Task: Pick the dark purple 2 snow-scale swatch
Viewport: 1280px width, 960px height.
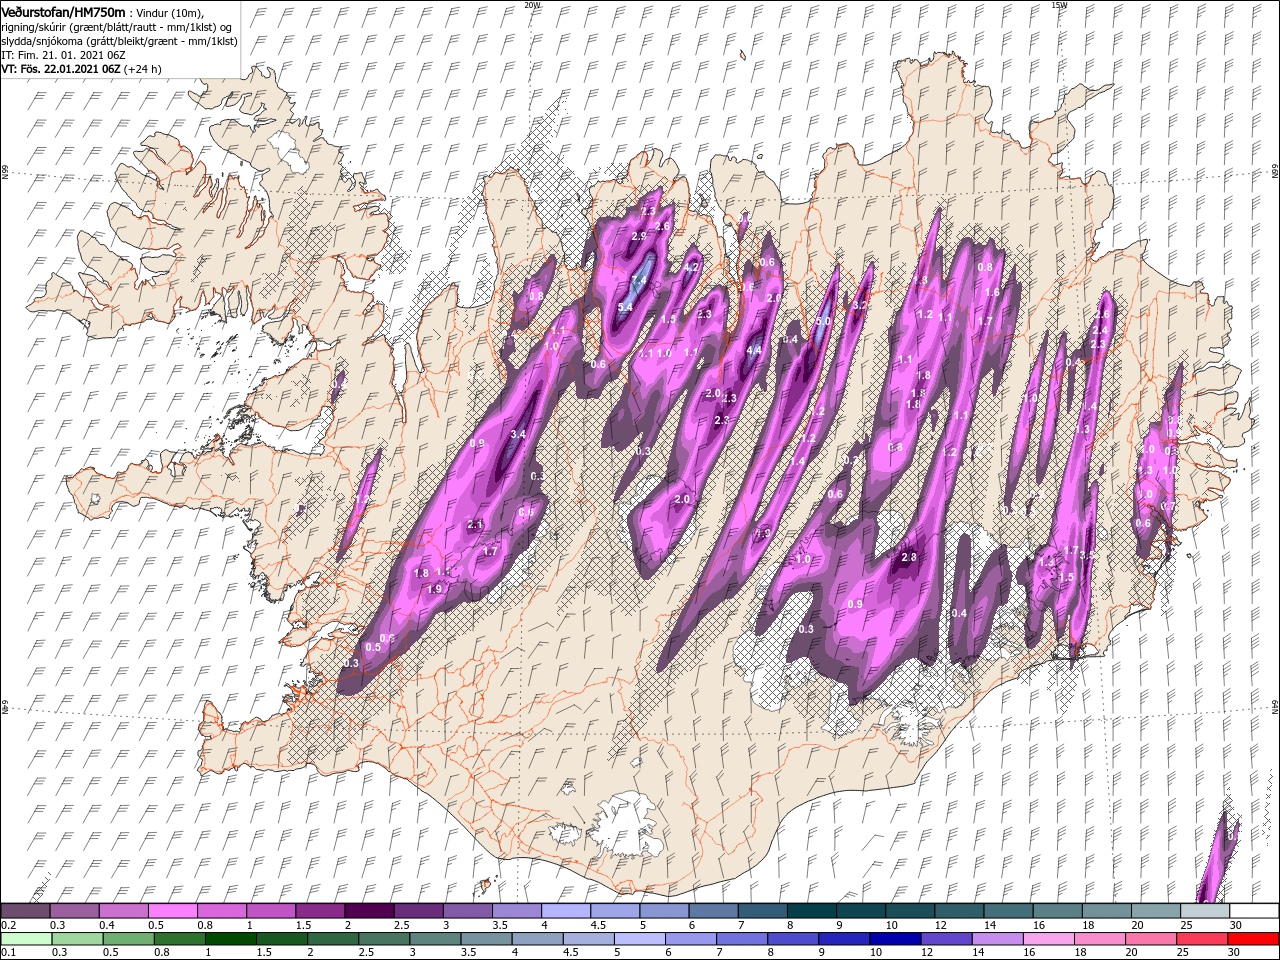Action: point(369,911)
